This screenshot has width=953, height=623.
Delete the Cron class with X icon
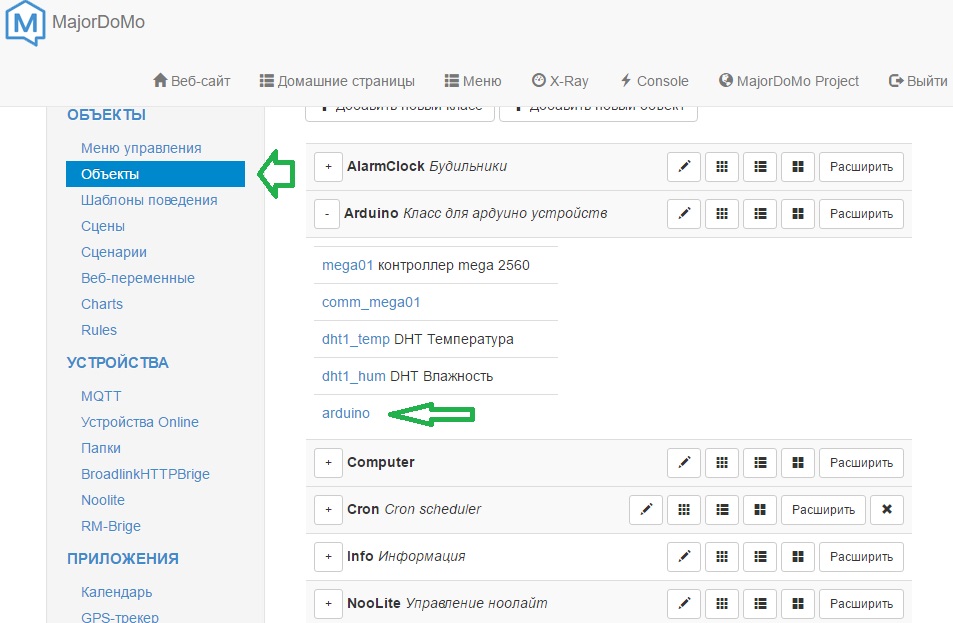[887, 510]
